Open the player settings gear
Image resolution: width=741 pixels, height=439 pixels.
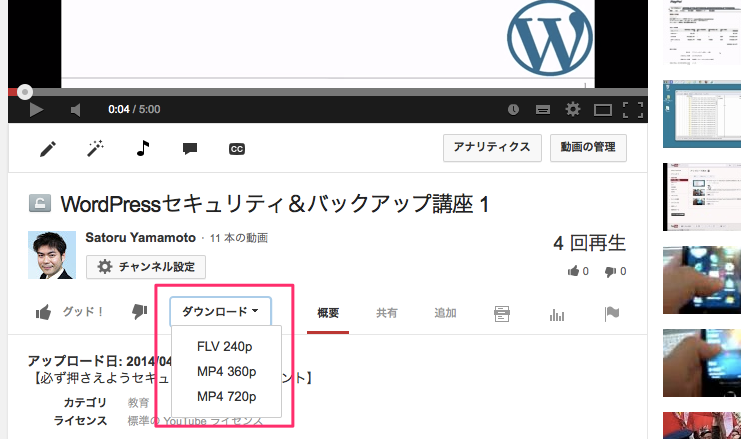(x=573, y=110)
